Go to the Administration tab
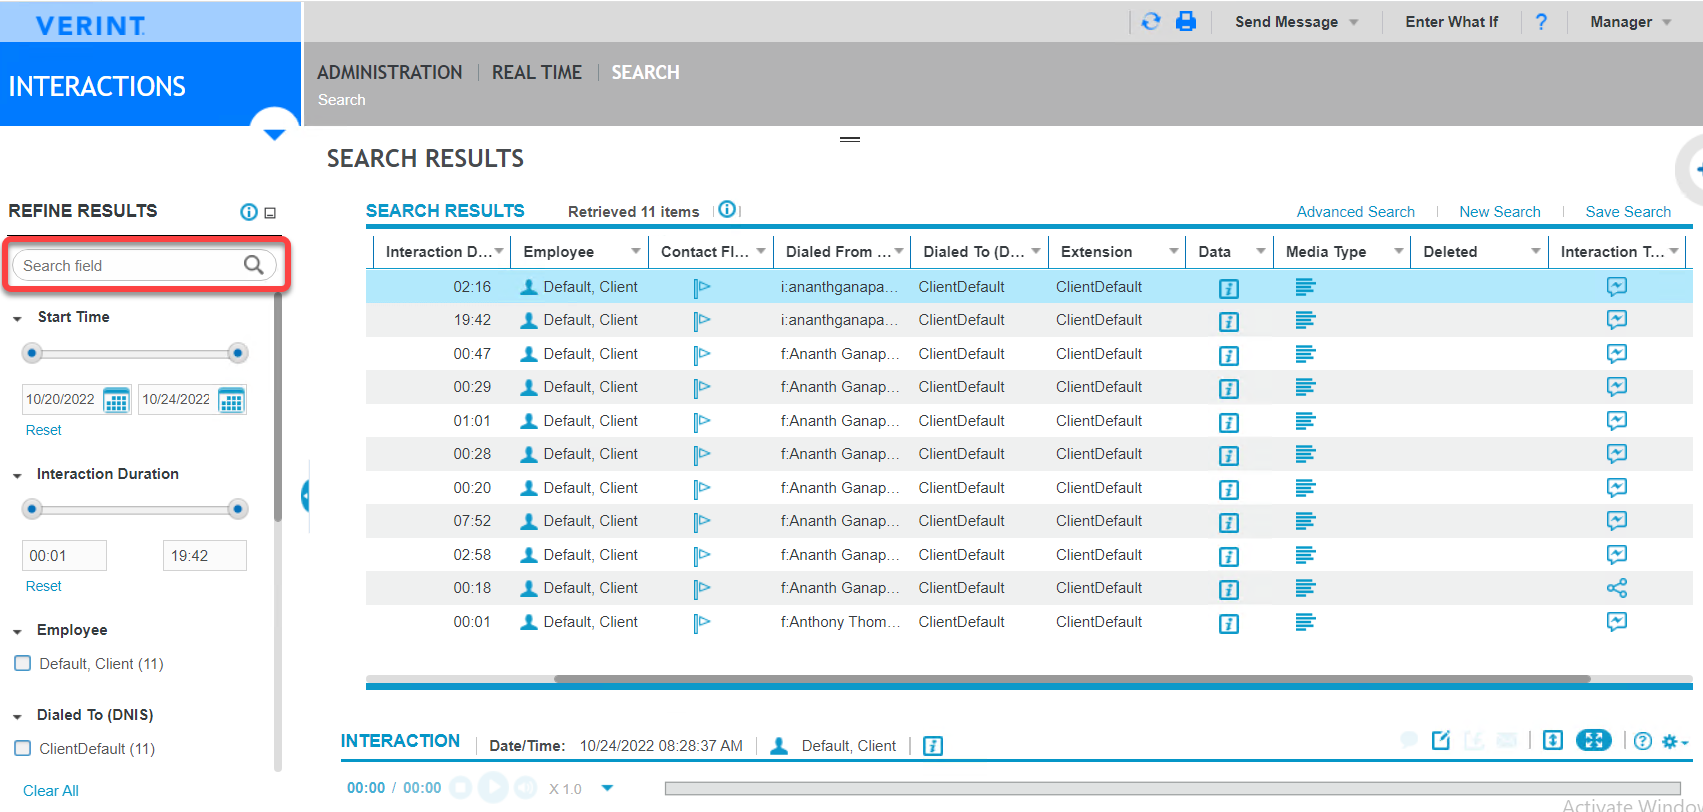The width and height of the screenshot is (1703, 812). (389, 72)
